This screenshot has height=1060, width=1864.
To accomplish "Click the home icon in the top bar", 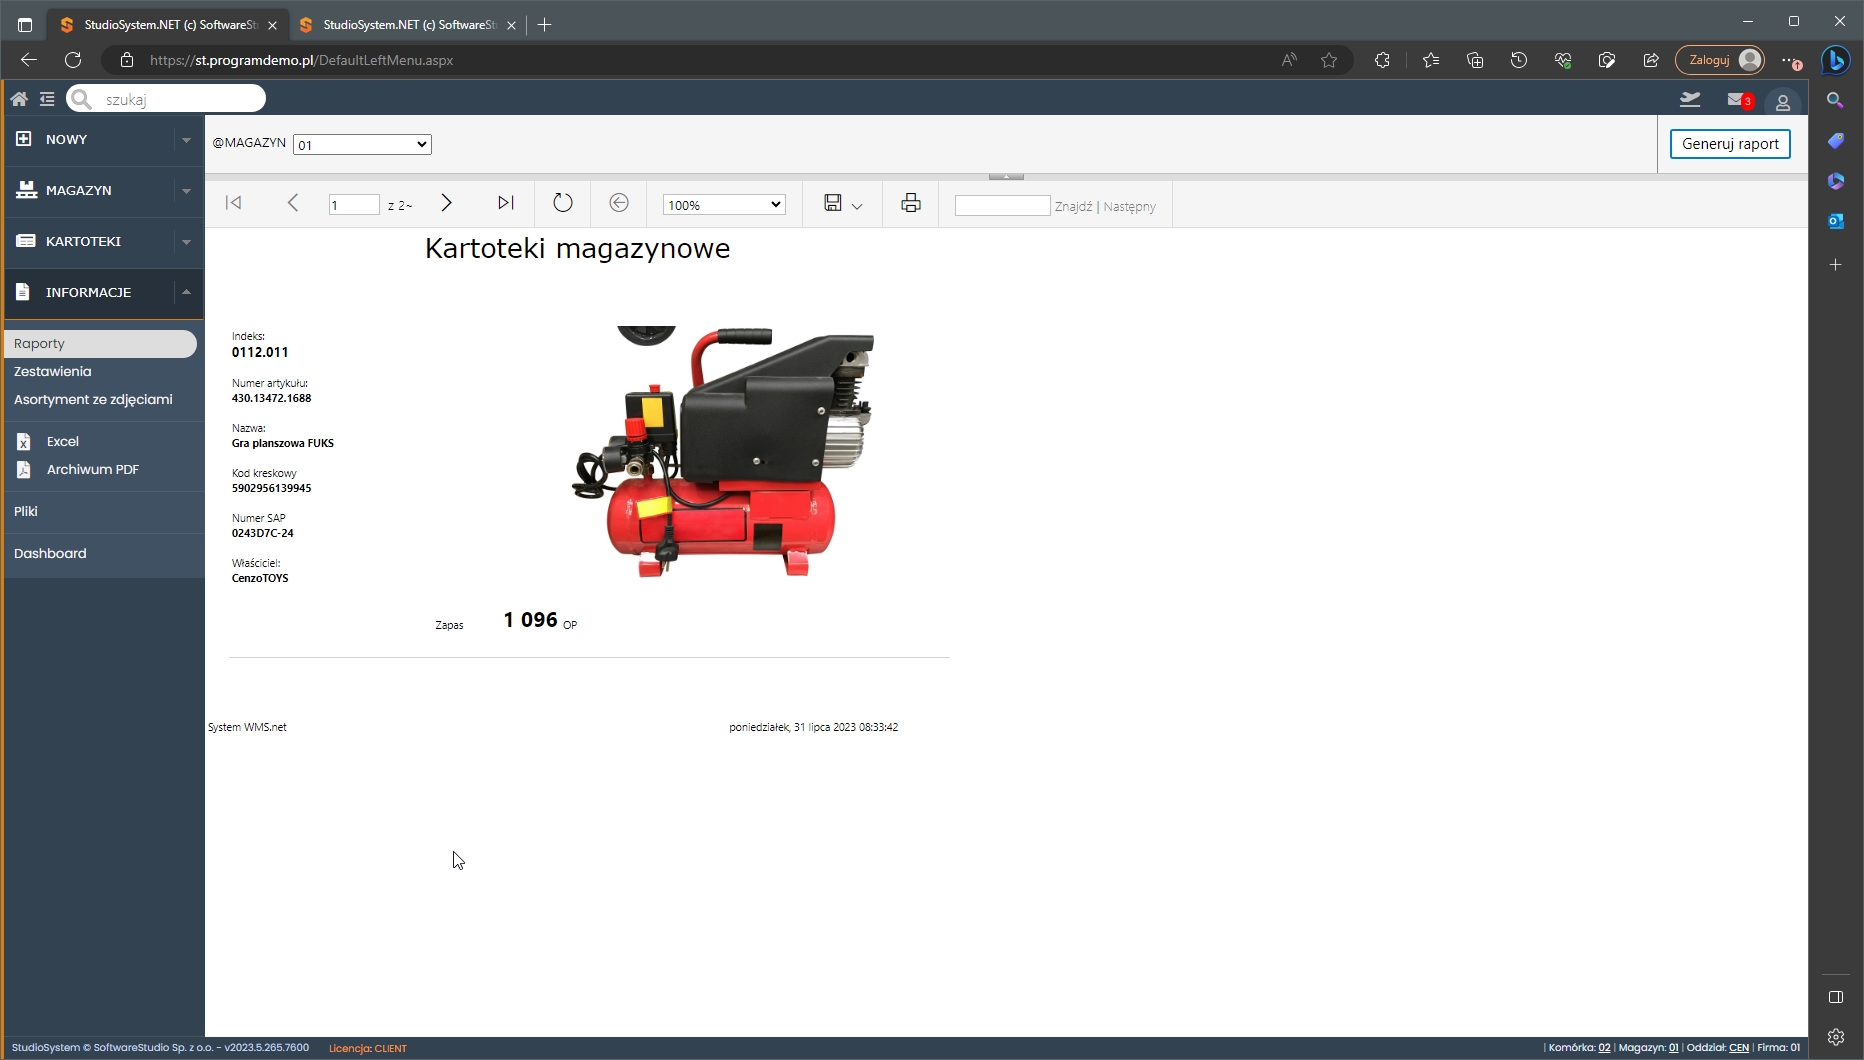I will tap(19, 99).
